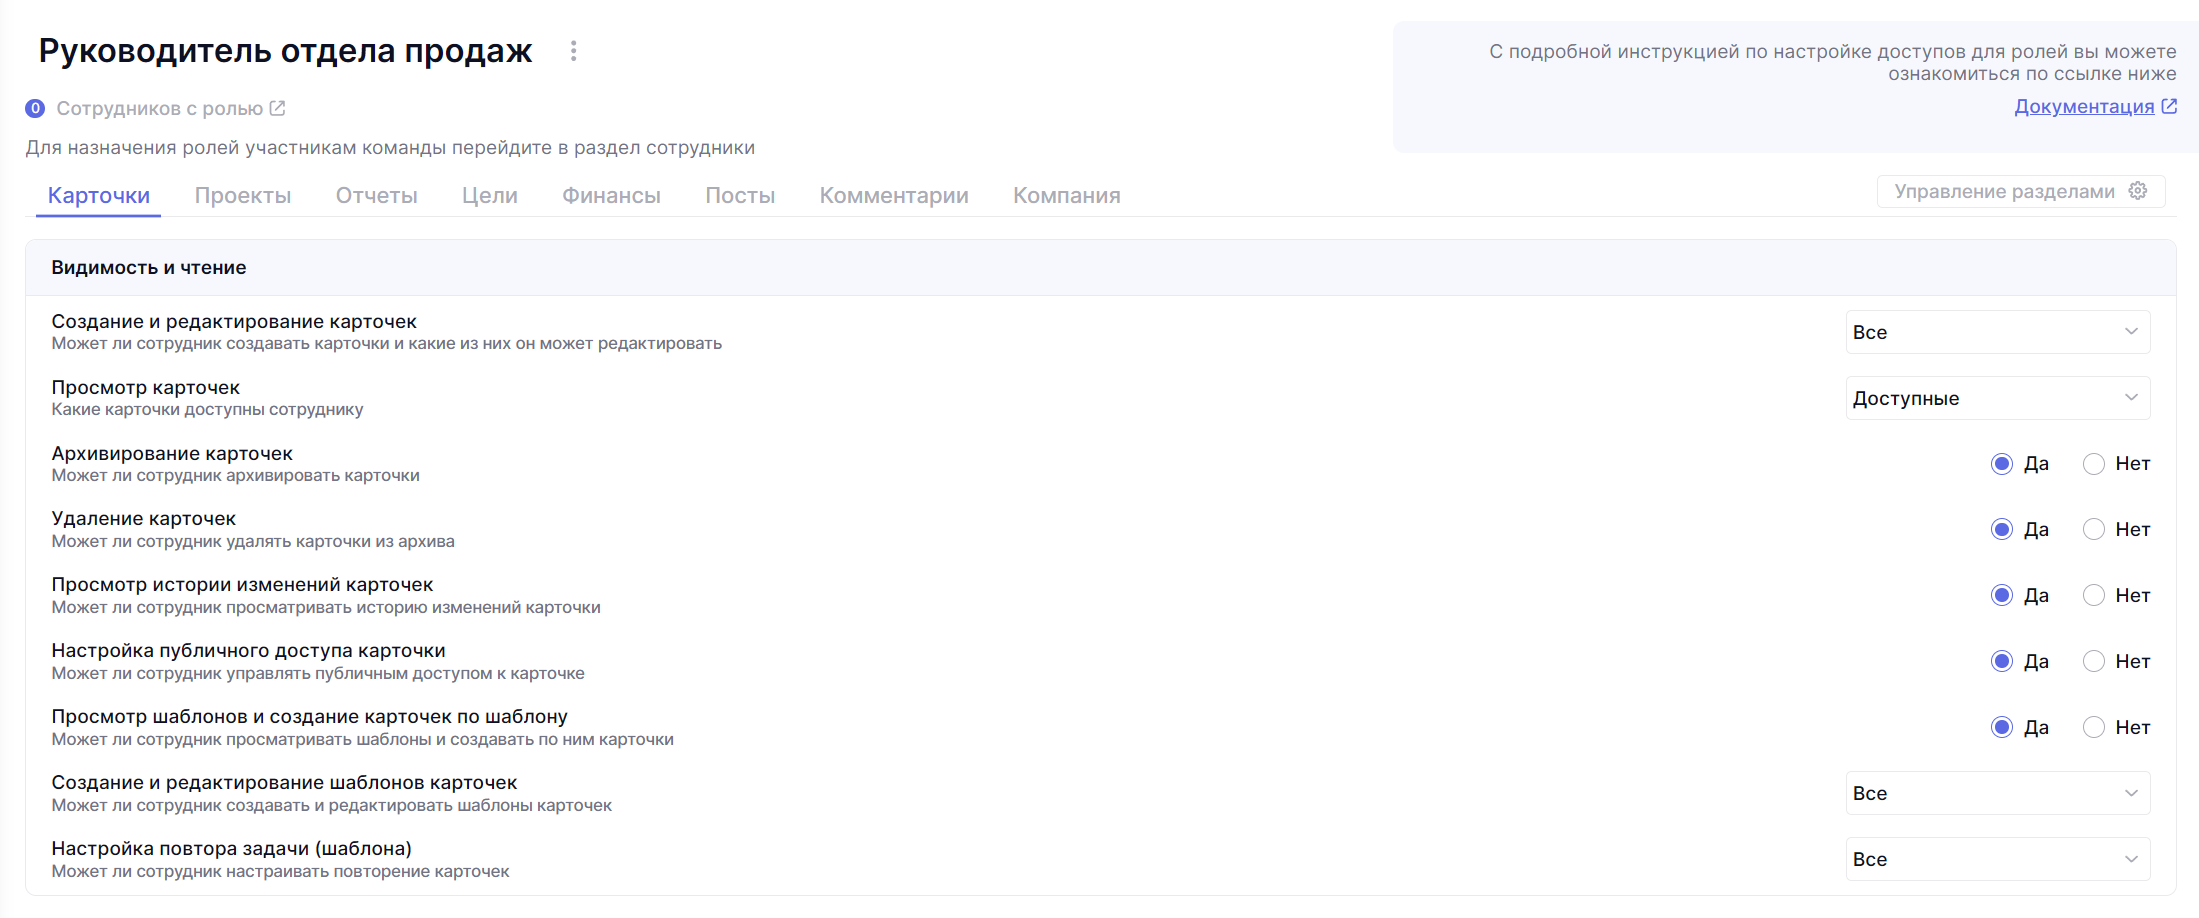Click the external link icon beside Сотрудников с ролью
Screen dimensions: 2199x918
point(278,108)
